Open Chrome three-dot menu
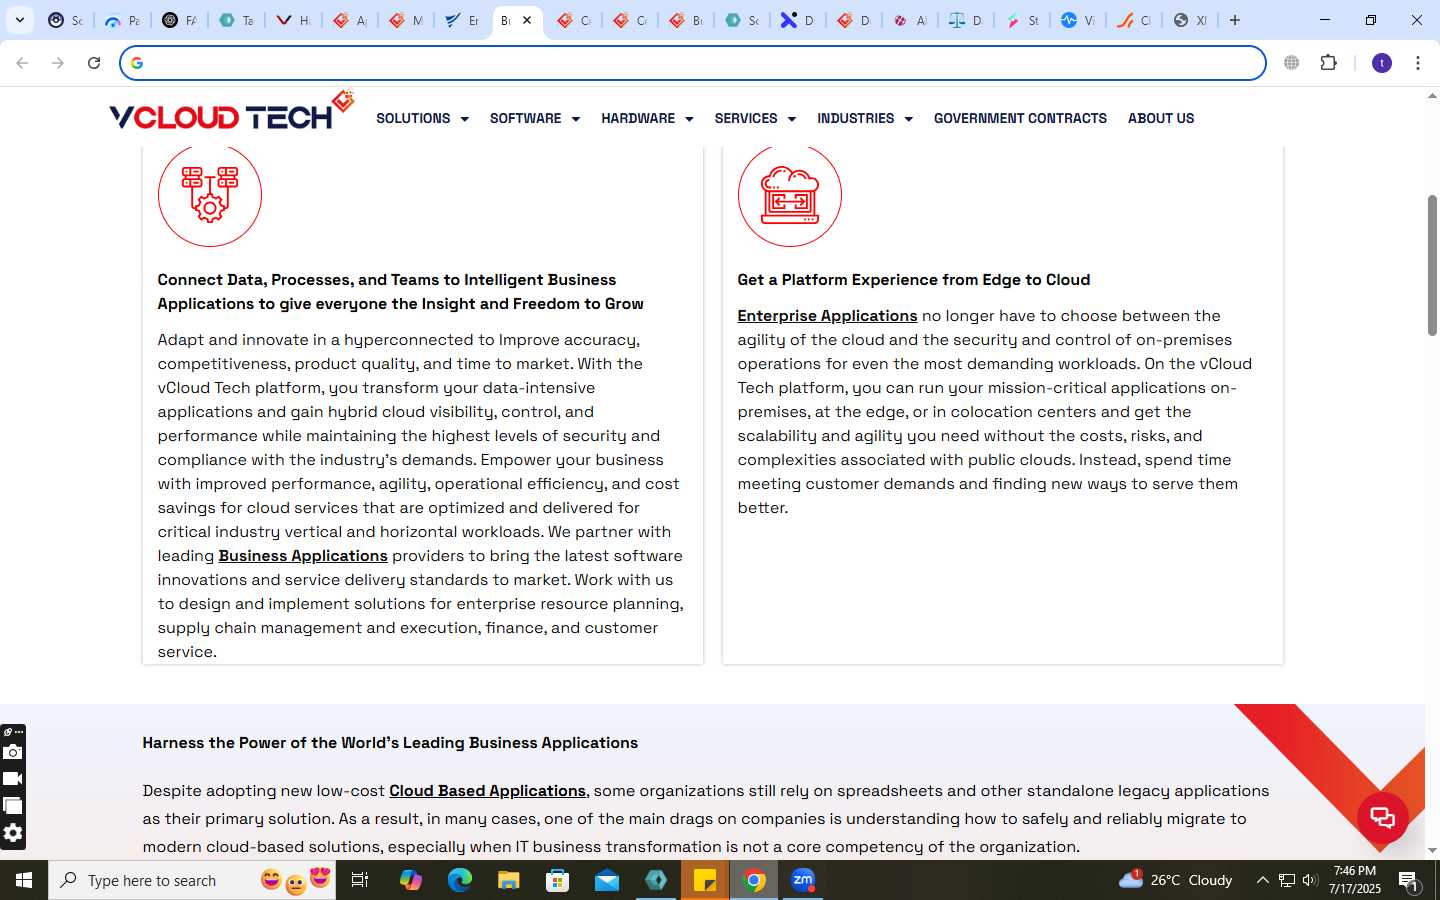This screenshot has height=900, width=1440. [x=1418, y=63]
